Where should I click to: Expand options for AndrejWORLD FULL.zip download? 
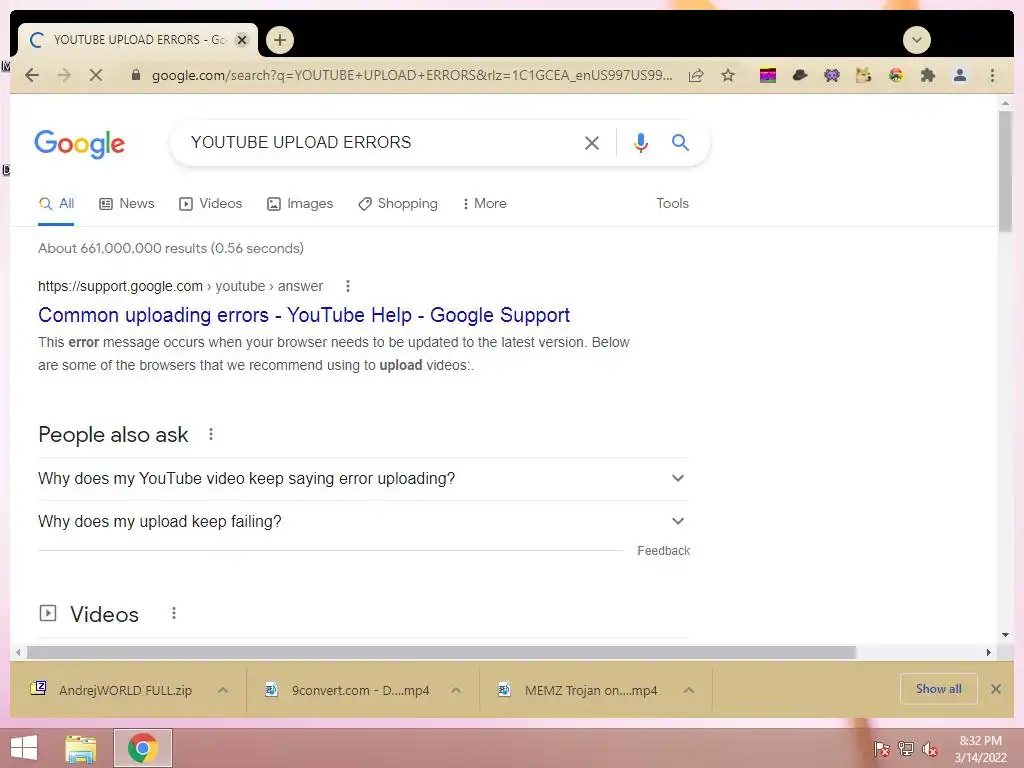(223, 690)
